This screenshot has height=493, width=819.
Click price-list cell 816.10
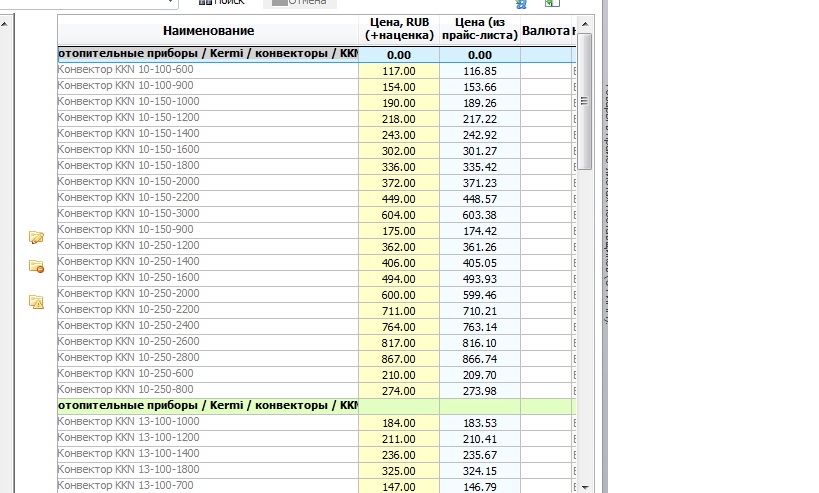480,343
